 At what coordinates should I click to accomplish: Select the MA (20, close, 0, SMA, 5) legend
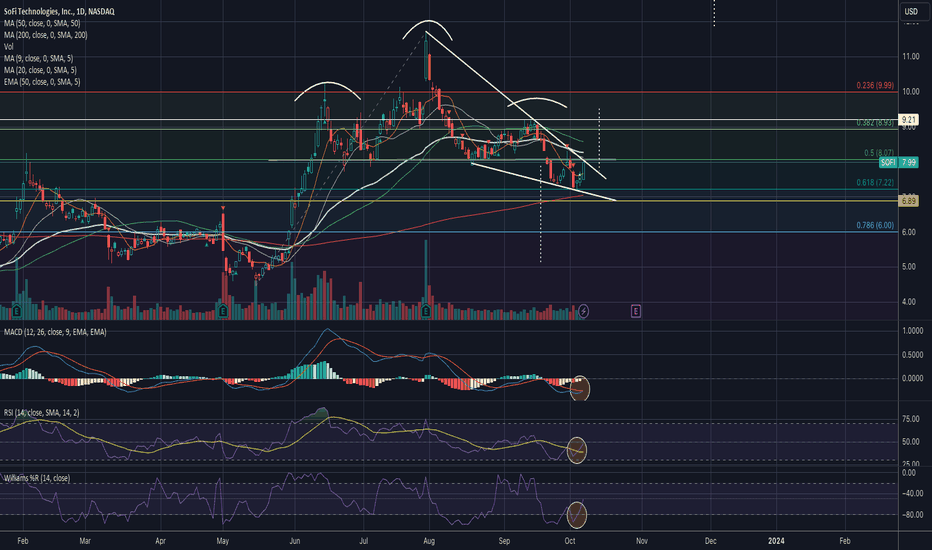(40, 70)
